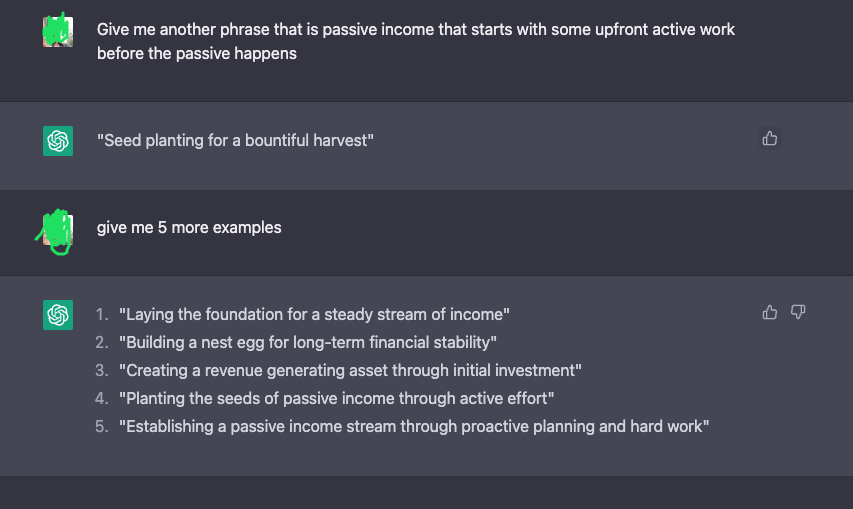
Task: Click user avatar next to "Give me another phrase"
Action: point(58,30)
